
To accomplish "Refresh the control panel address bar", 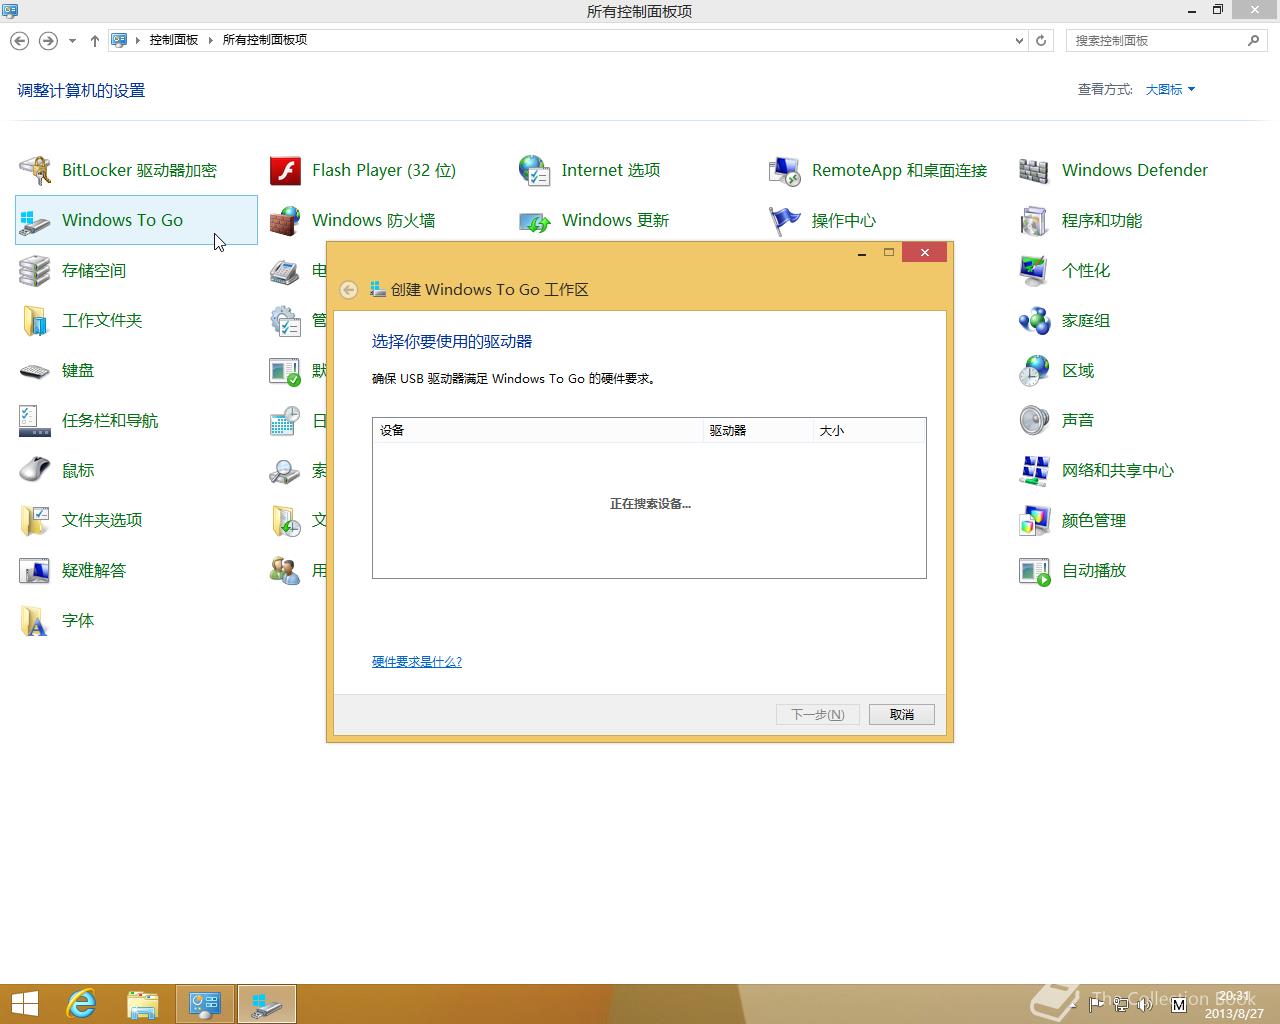I will click(1041, 41).
